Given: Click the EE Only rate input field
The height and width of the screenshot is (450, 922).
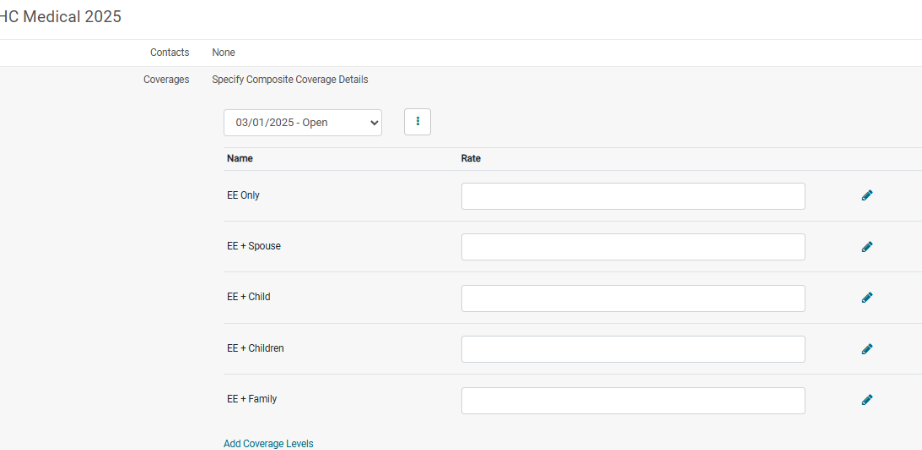Looking at the screenshot, I should (633, 196).
